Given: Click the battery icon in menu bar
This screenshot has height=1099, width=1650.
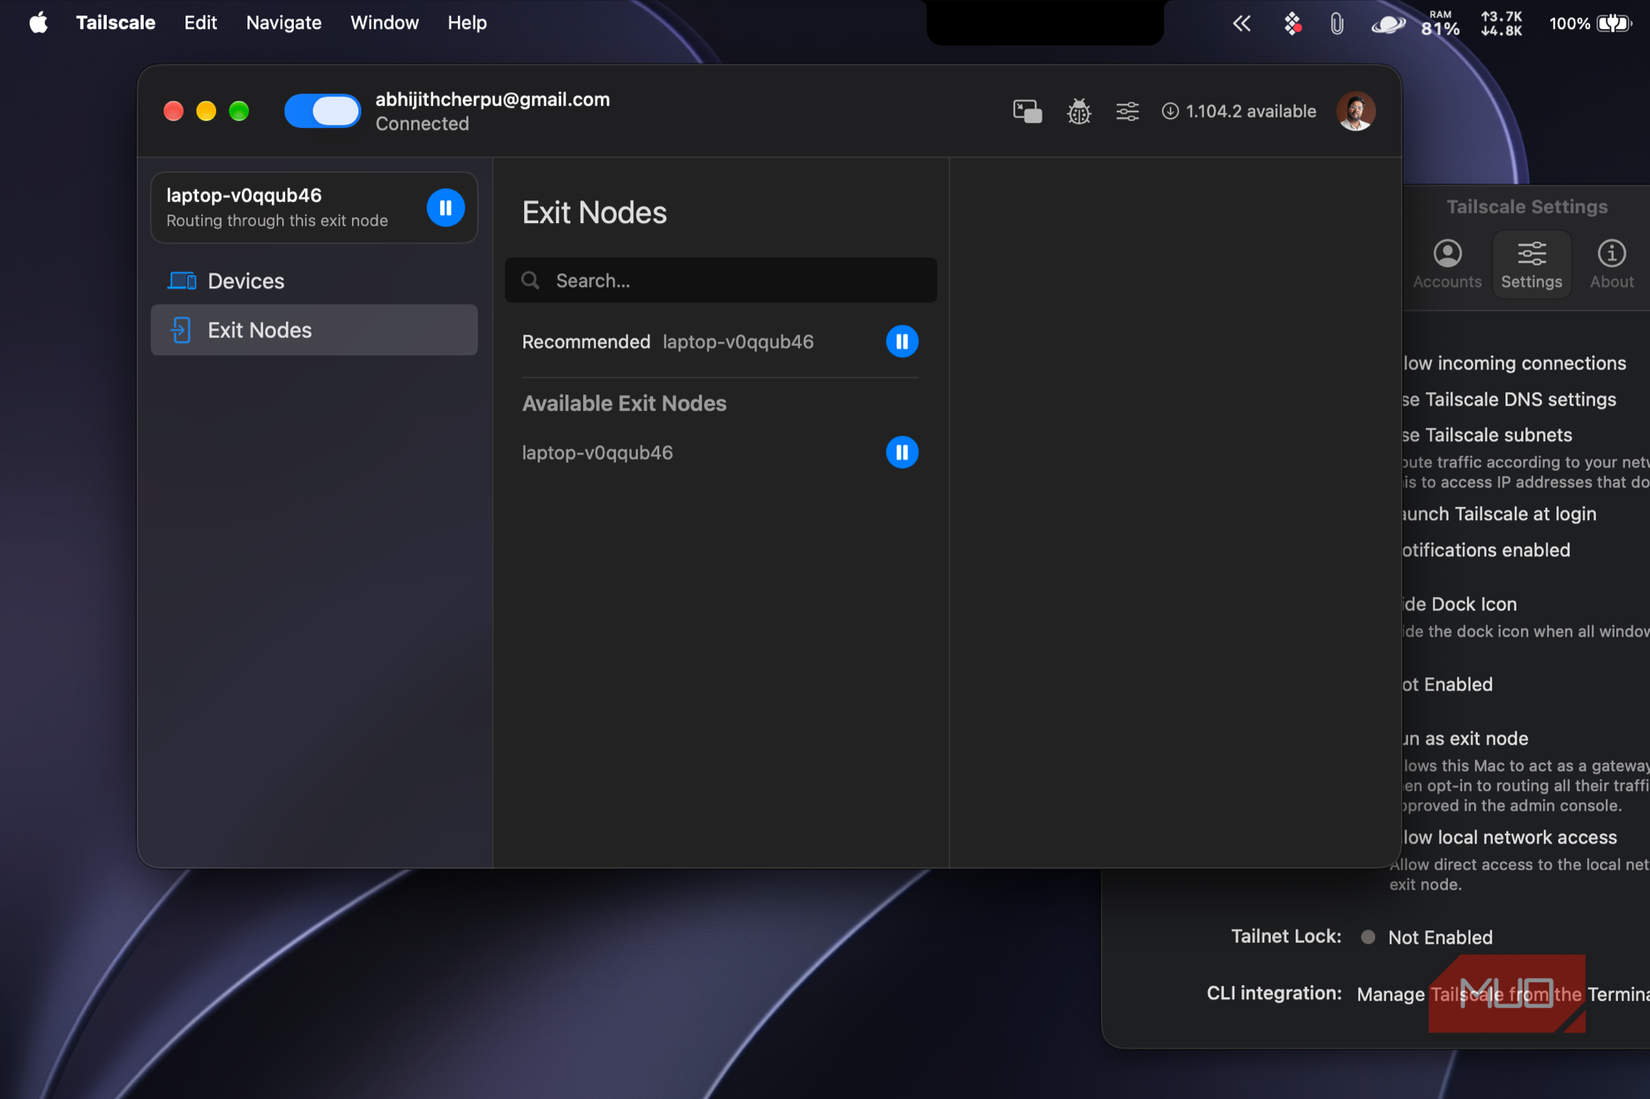Looking at the screenshot, I should click(x=1614, y=23).
